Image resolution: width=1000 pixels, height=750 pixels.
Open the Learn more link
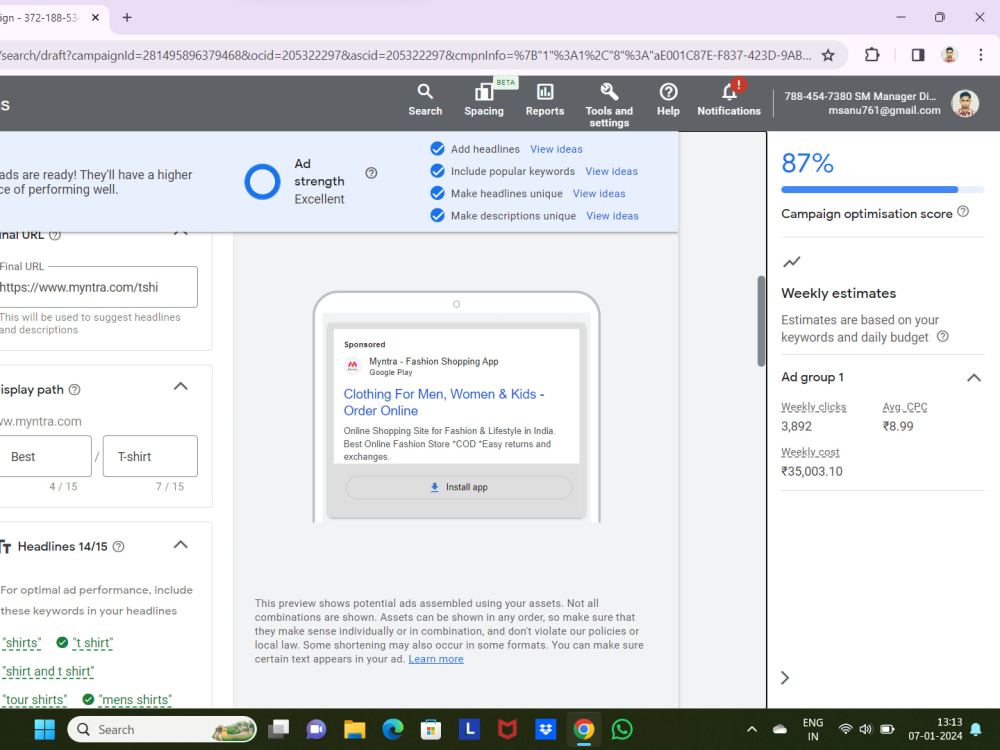[x=436, y=659]
